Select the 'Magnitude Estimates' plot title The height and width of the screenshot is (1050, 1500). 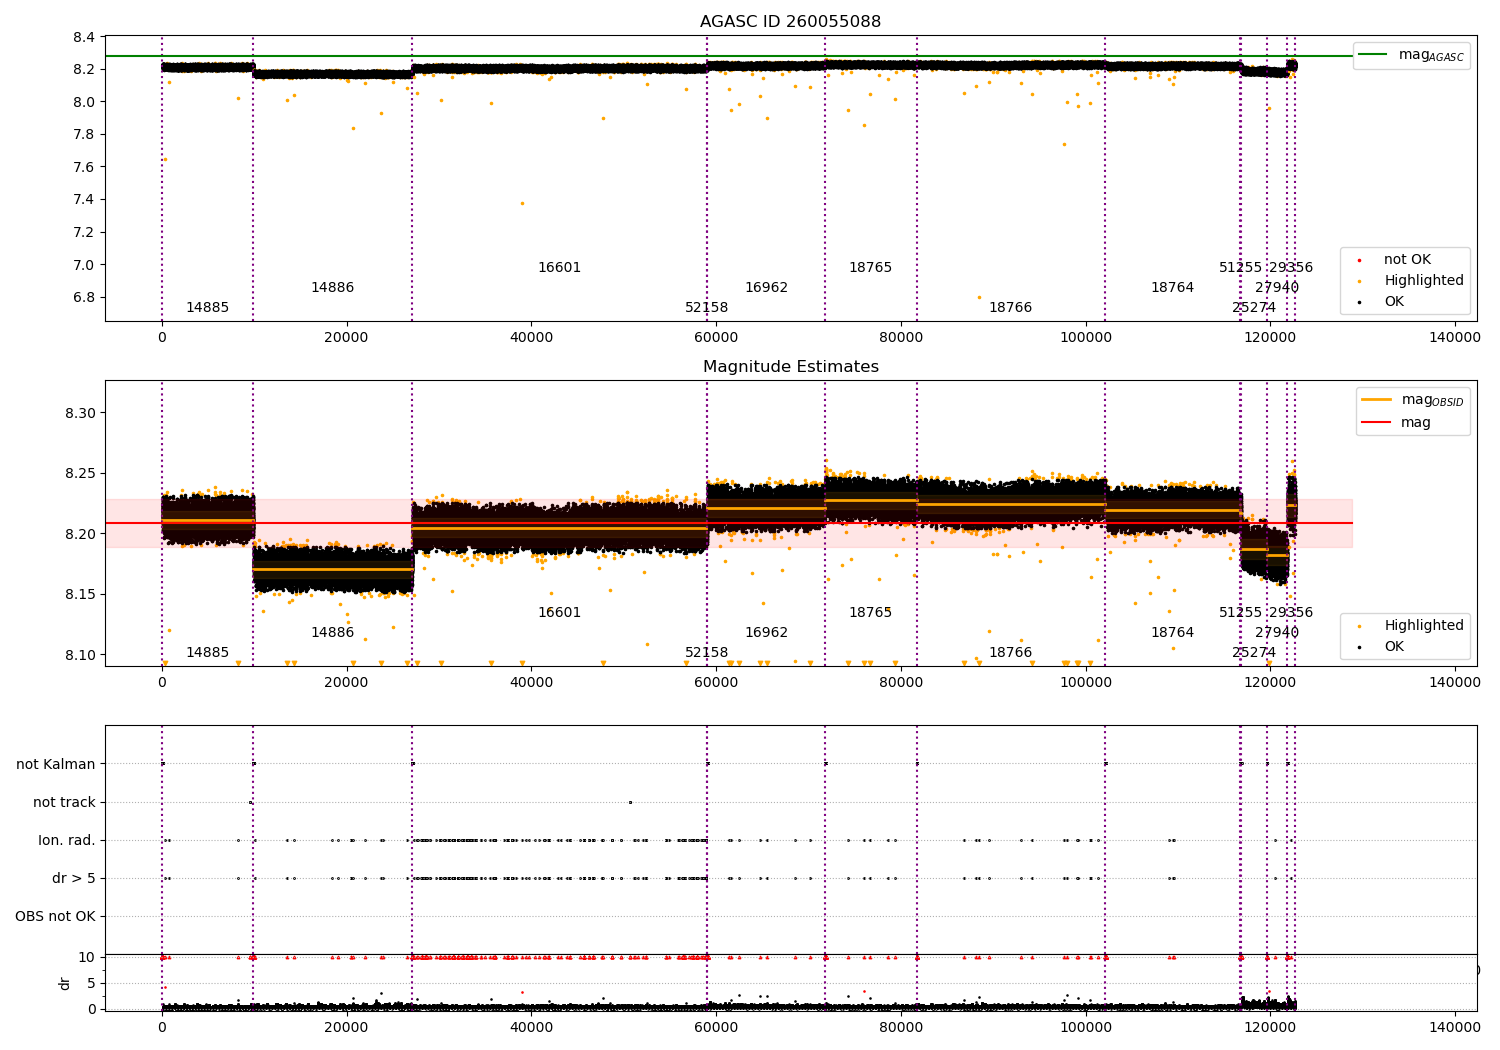click(790, 367)
